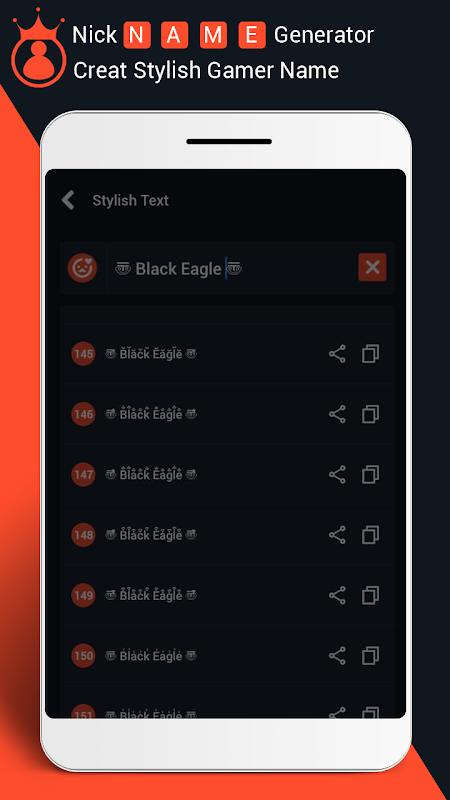Copy stylish name number 148

(371, 535)
